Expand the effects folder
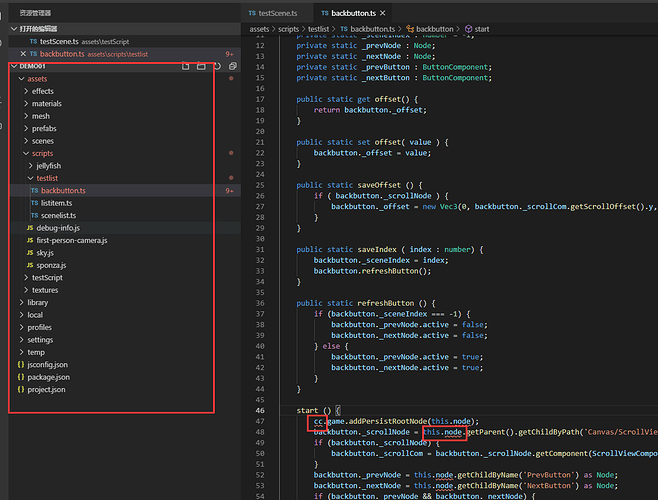The image size is (658, 500). (42, 91)
